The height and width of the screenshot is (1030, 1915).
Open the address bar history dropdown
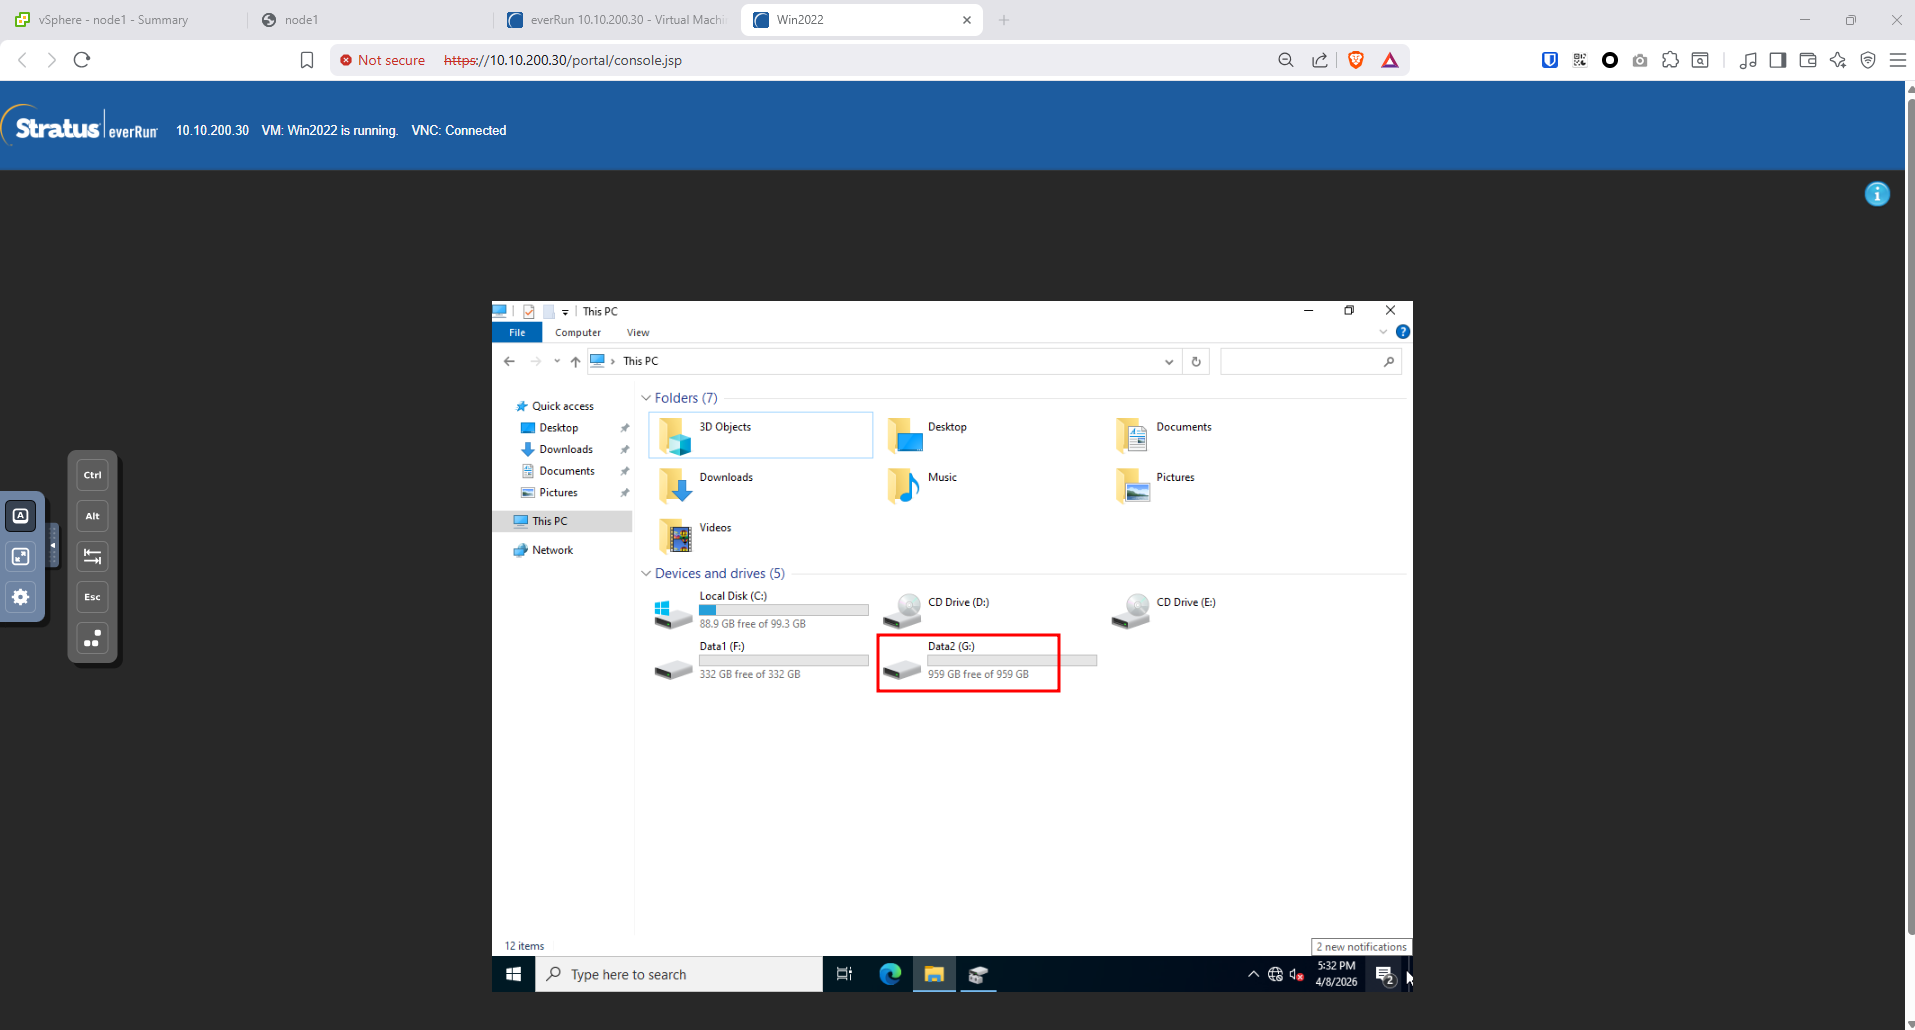tap(1168, 362)
